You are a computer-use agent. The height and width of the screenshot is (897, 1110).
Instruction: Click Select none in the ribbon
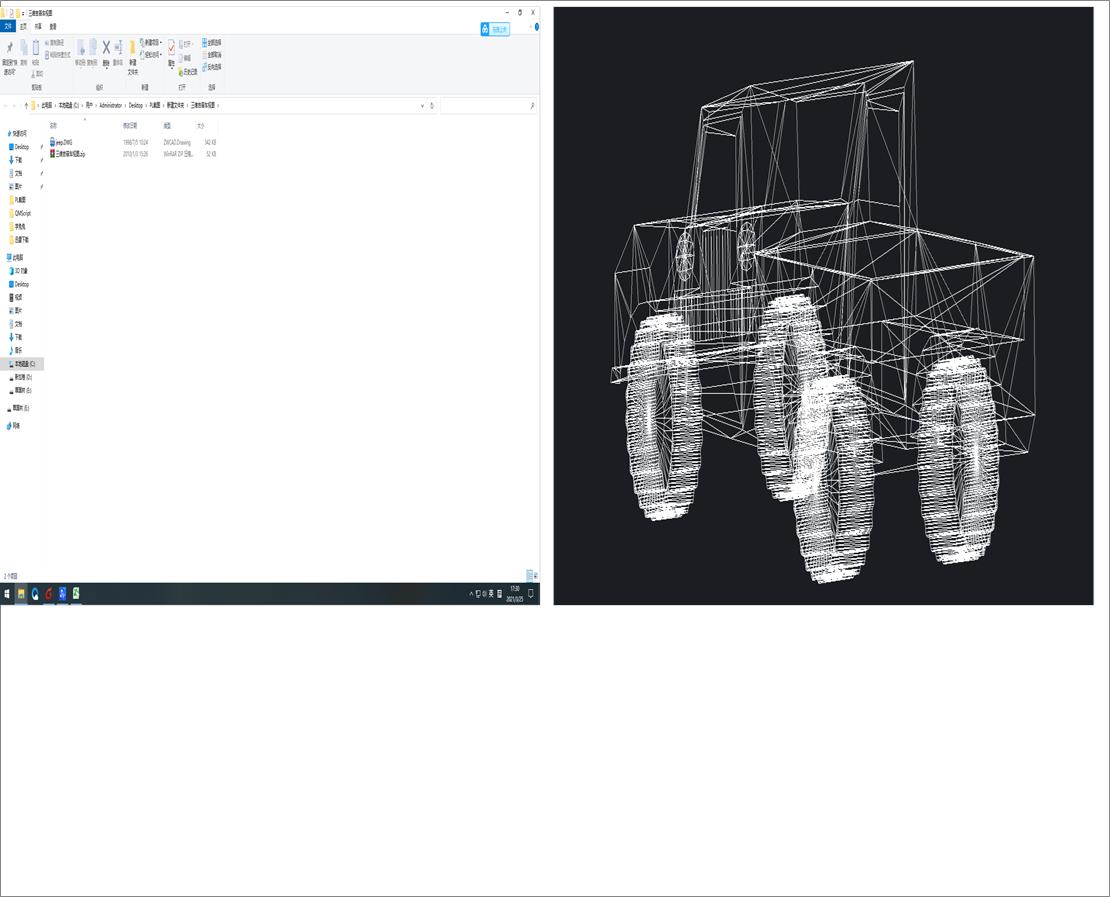click(212, 55)
